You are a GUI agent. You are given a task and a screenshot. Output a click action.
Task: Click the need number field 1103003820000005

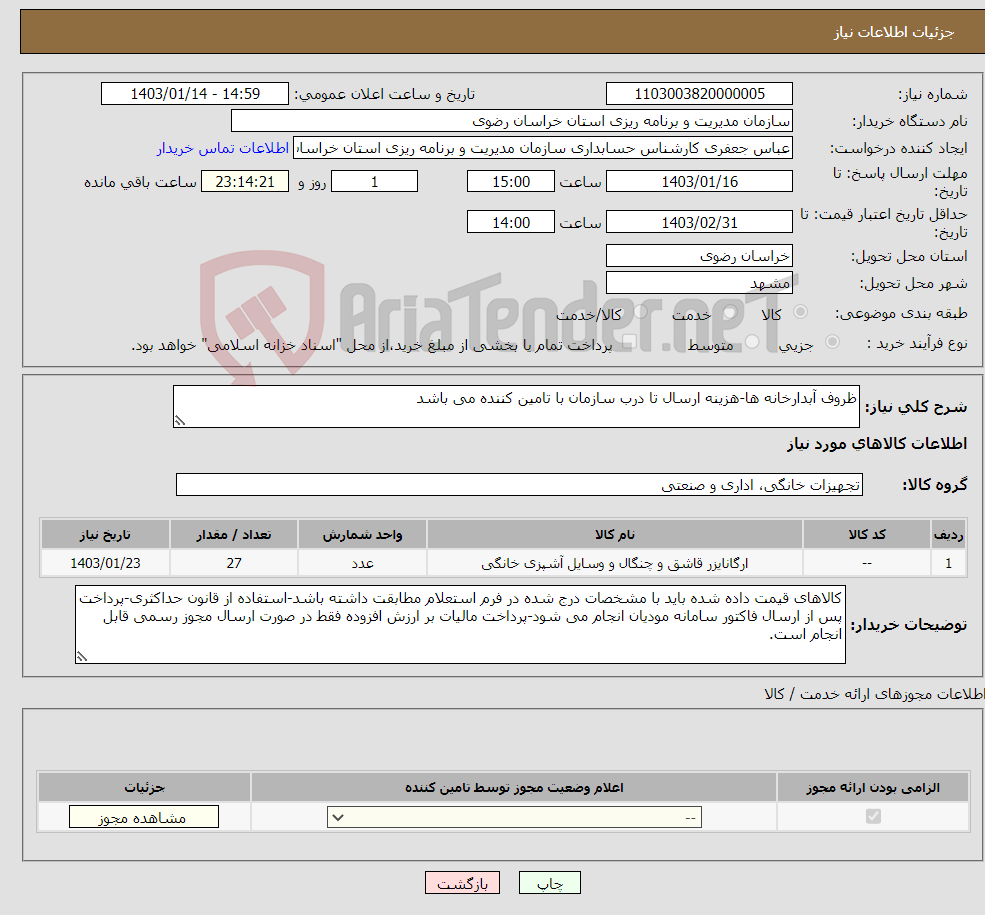coord(699,94)
